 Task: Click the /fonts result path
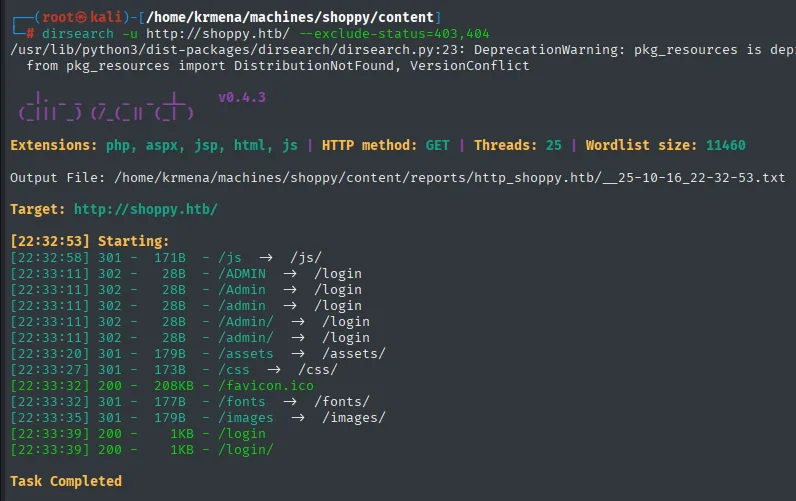[242, 402]
